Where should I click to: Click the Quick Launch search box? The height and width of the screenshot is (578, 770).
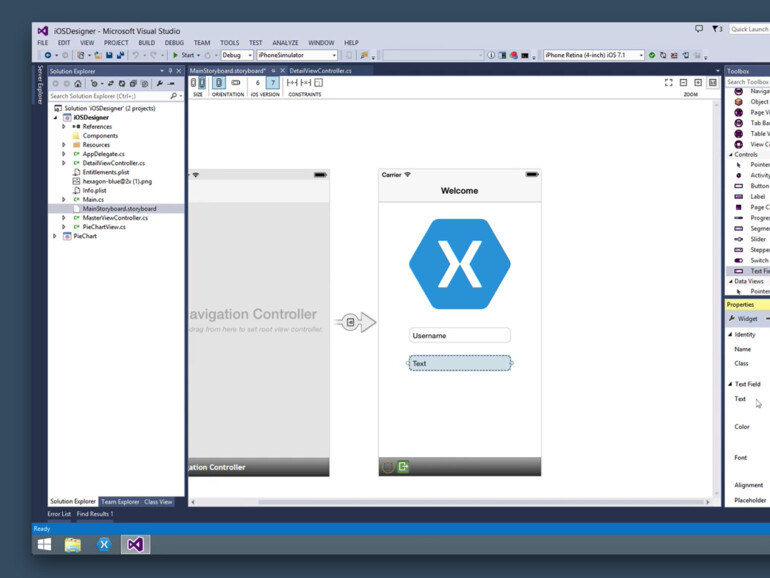point(749,29)
